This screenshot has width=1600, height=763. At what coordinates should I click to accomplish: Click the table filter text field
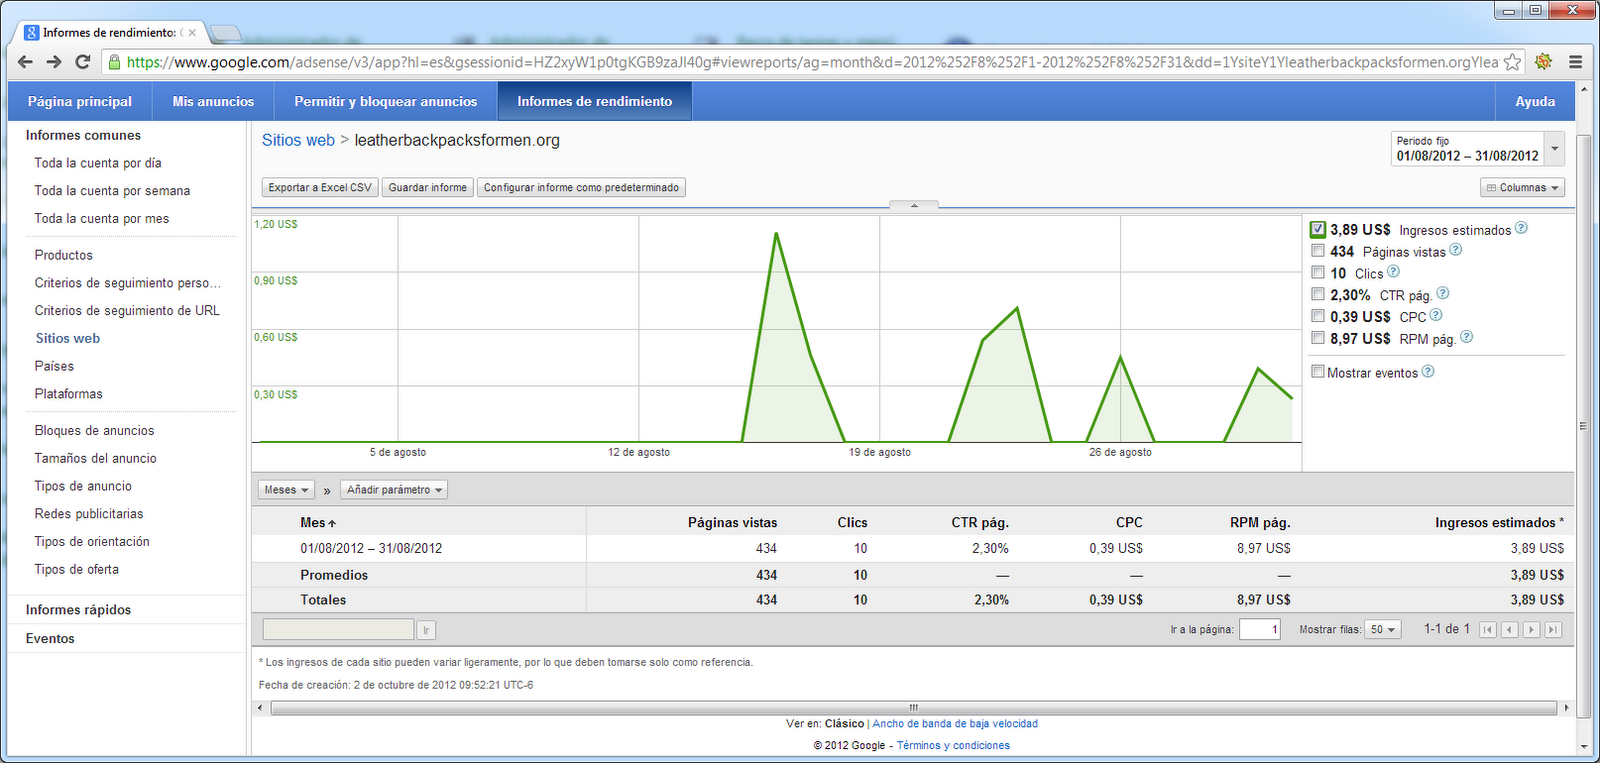coord(338,630)
